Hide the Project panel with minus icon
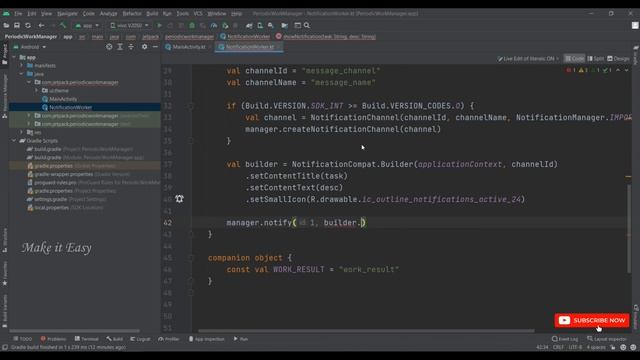Image resolution: width=640 pixels, height=360 pixels. (155, 47)
